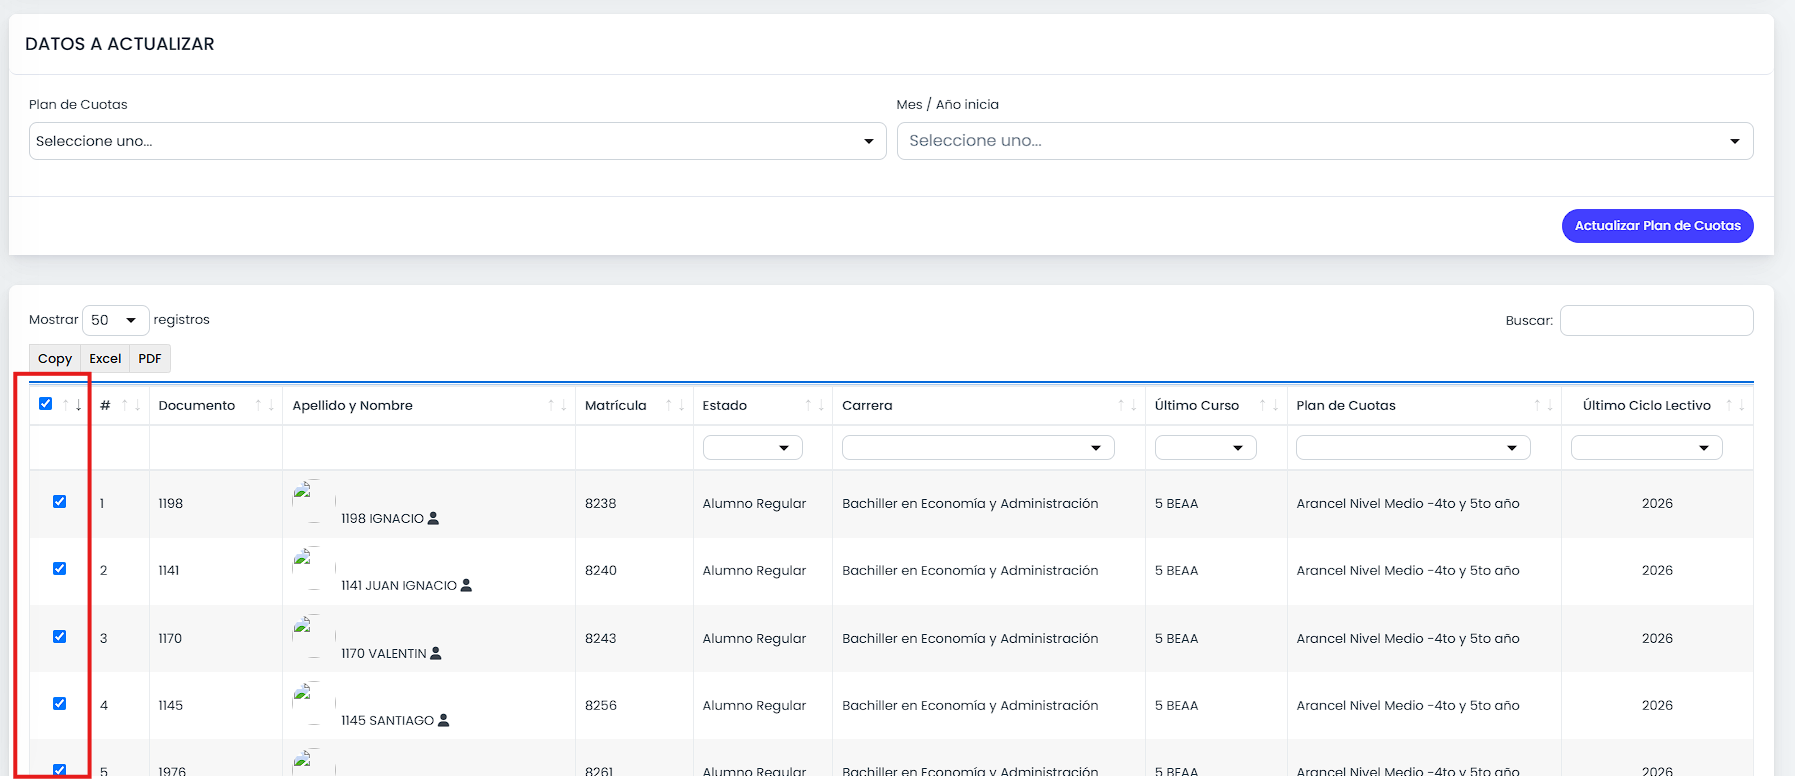Open the Mostrar registros count dropdown
The image size is (1795, 779).
[116, 320]
